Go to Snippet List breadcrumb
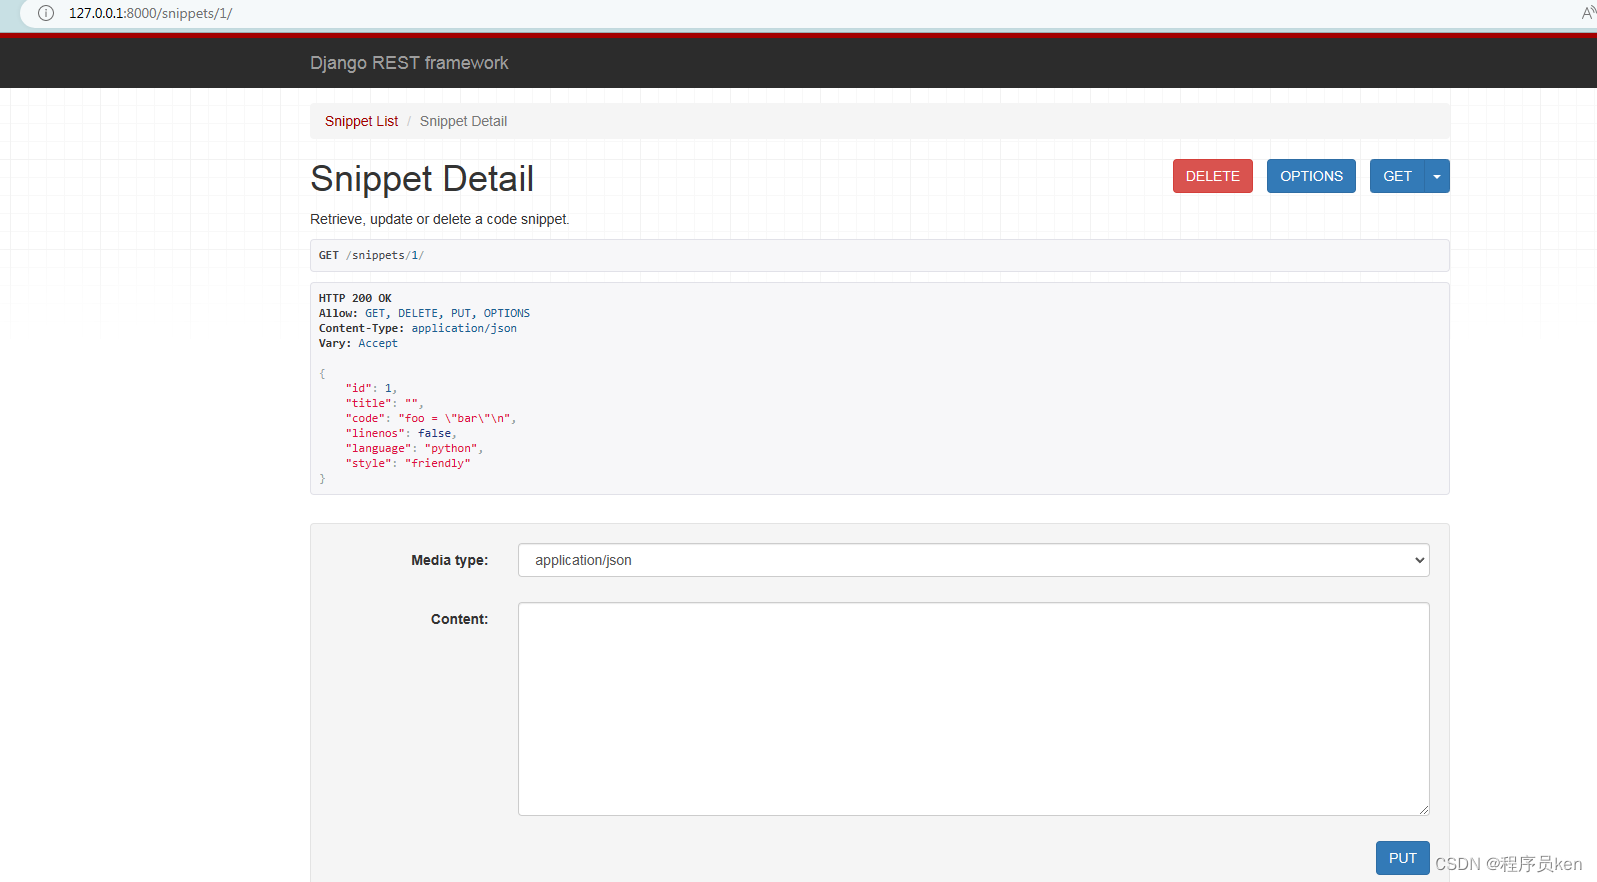This screenshot has width=1597, height=882. [x=361, y=121]
